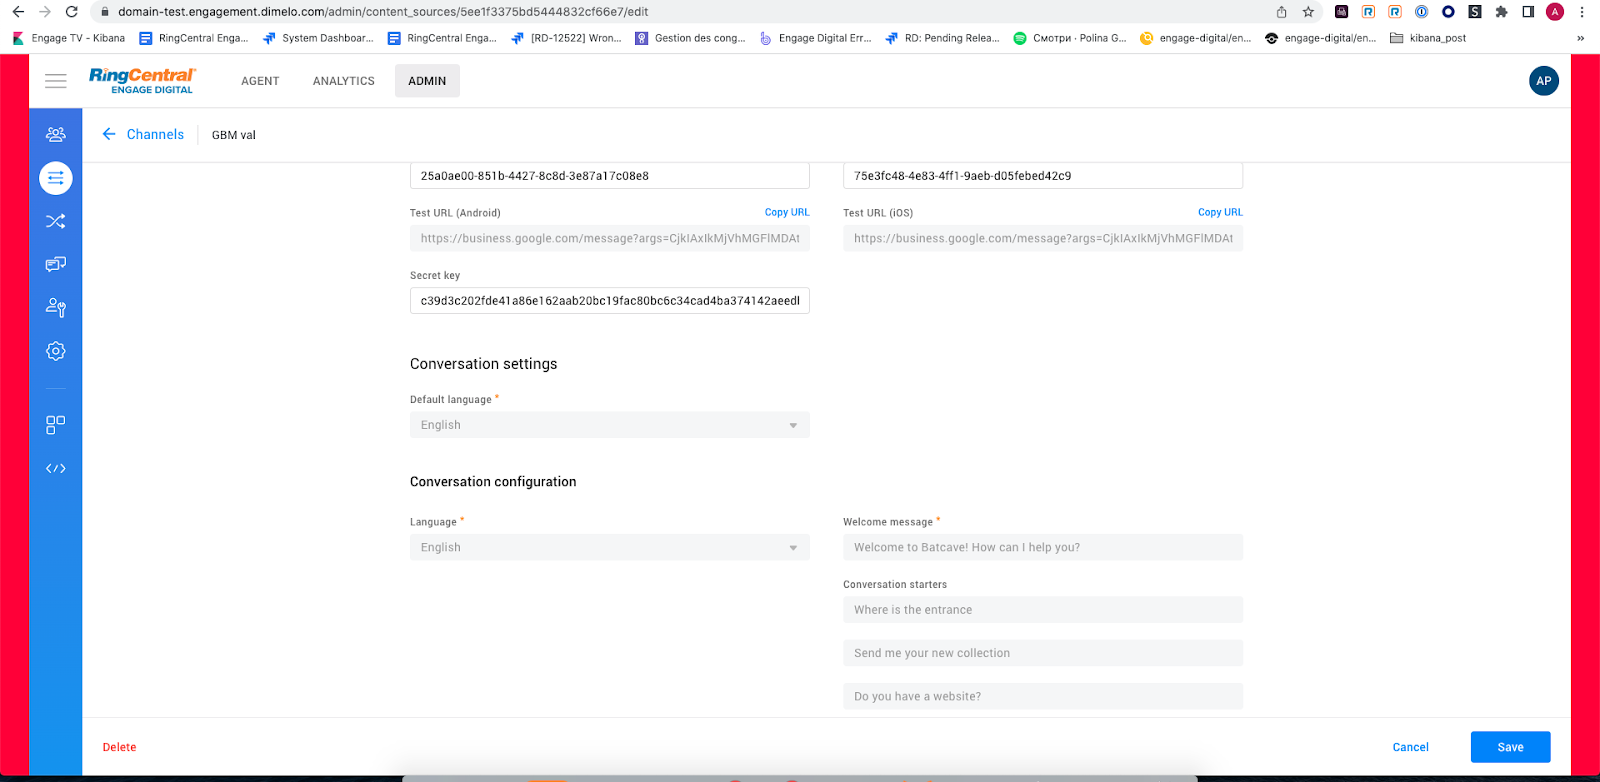Click the browser share icon

click(1281, 12)
